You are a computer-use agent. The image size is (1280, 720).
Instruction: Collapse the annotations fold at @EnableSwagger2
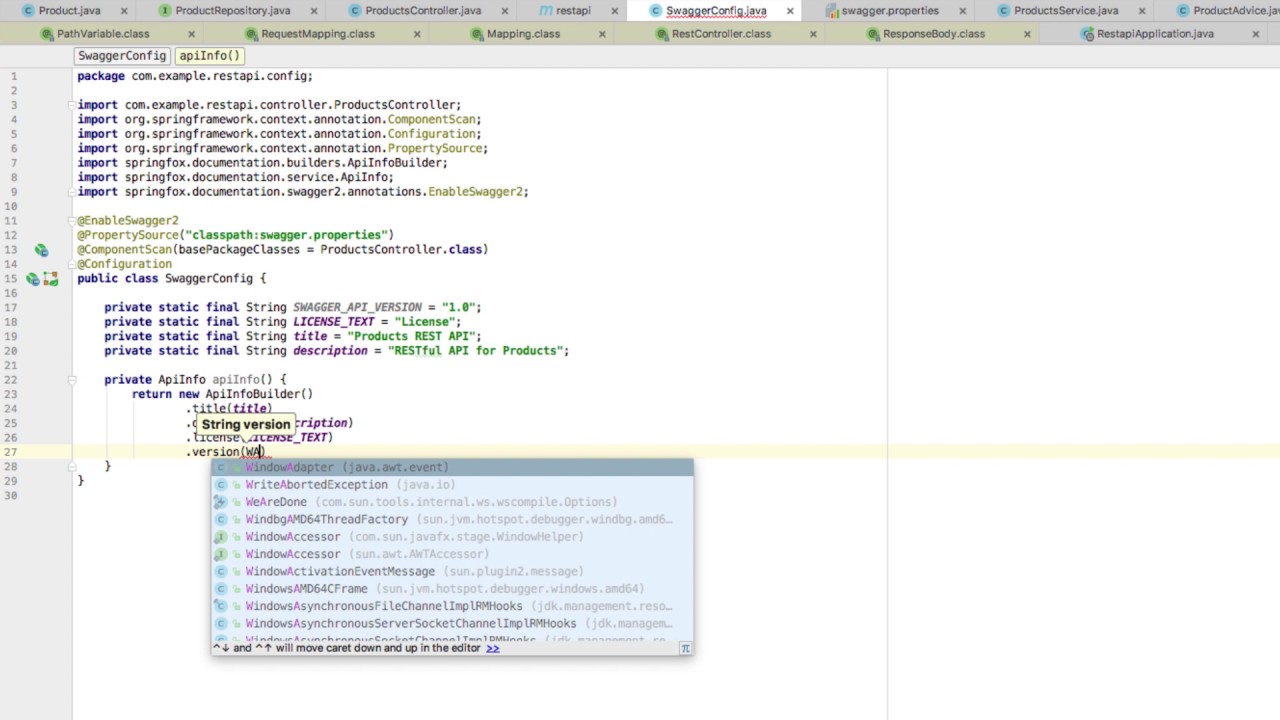click(x=72, y=221)
